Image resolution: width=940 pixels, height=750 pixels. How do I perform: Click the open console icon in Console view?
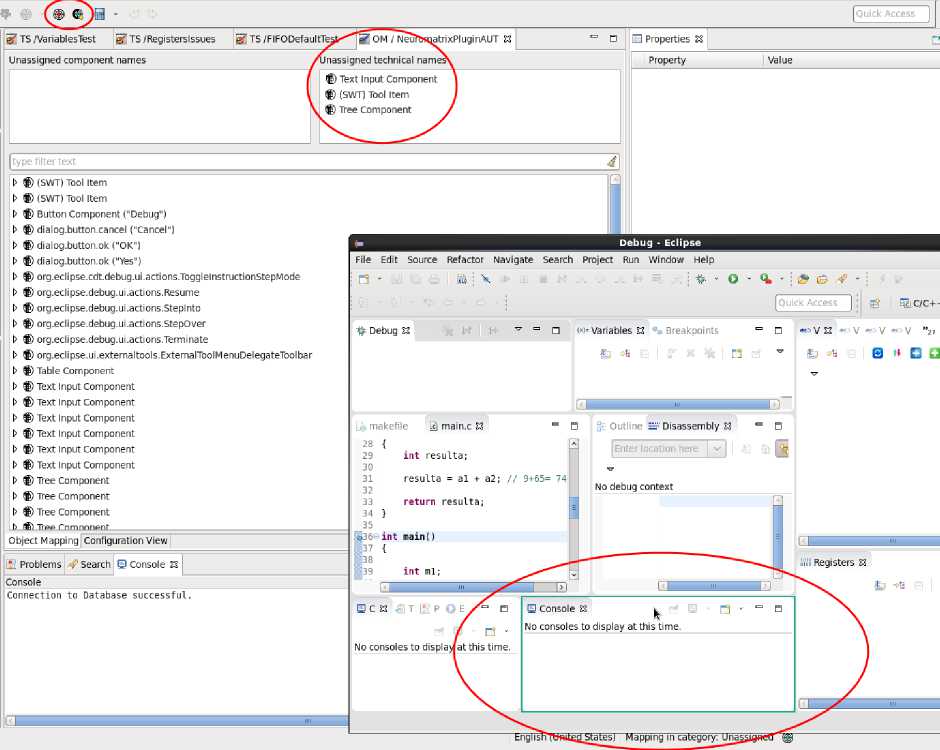click(x=725, y=608)
